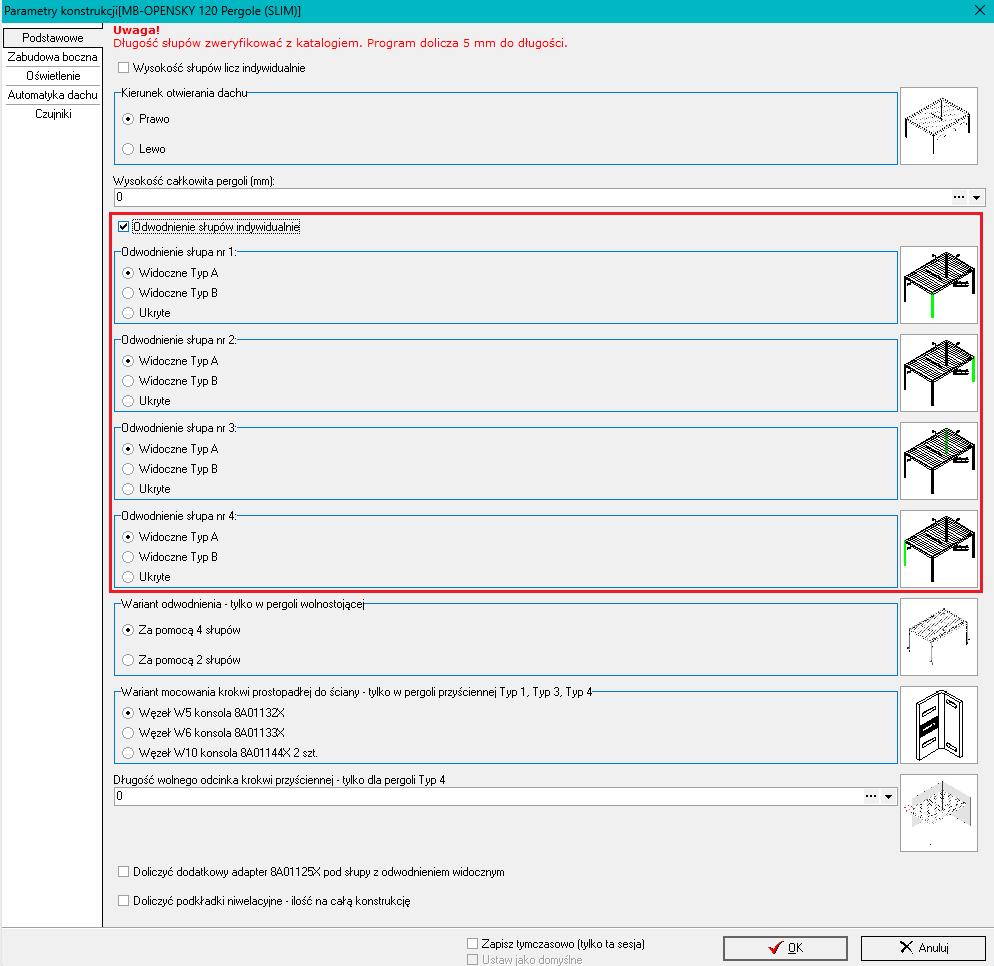Click the post 1 drainage preview image
Viewport: 994px width, 966px height.
[938, 285]
